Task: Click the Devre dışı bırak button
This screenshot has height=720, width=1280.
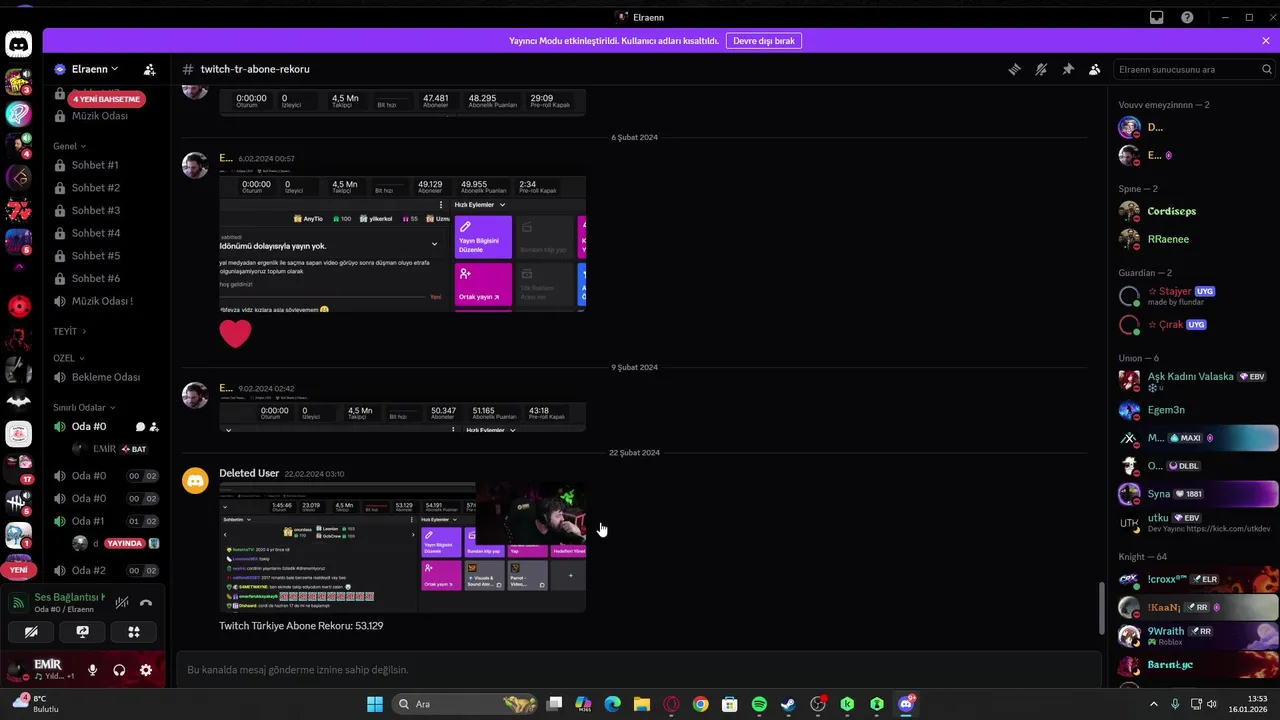Action: point(764,41)
